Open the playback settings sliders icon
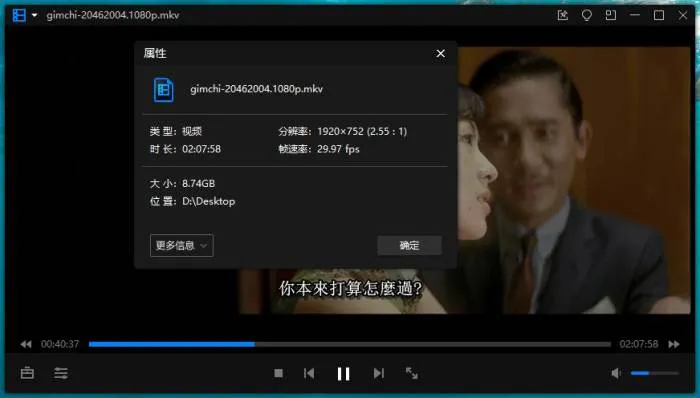The image size is (700, 398). click(61, 373)
